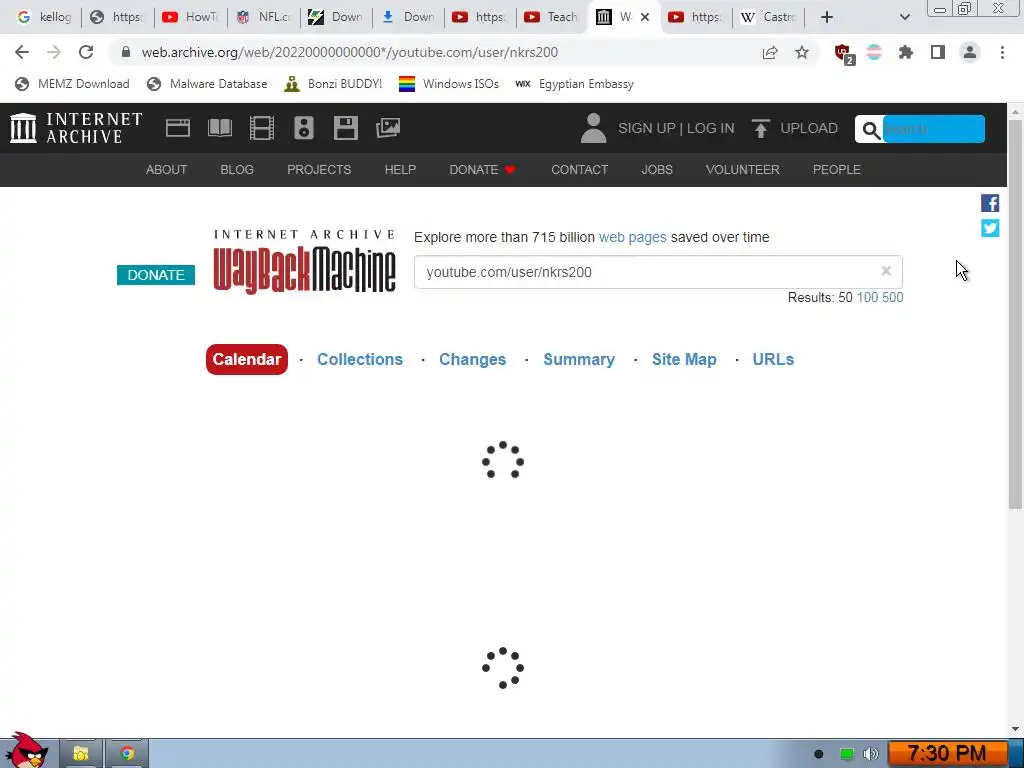Open the Chrome three-dot menu
Screen dimensions: 1024x768
coord(1002,52)
